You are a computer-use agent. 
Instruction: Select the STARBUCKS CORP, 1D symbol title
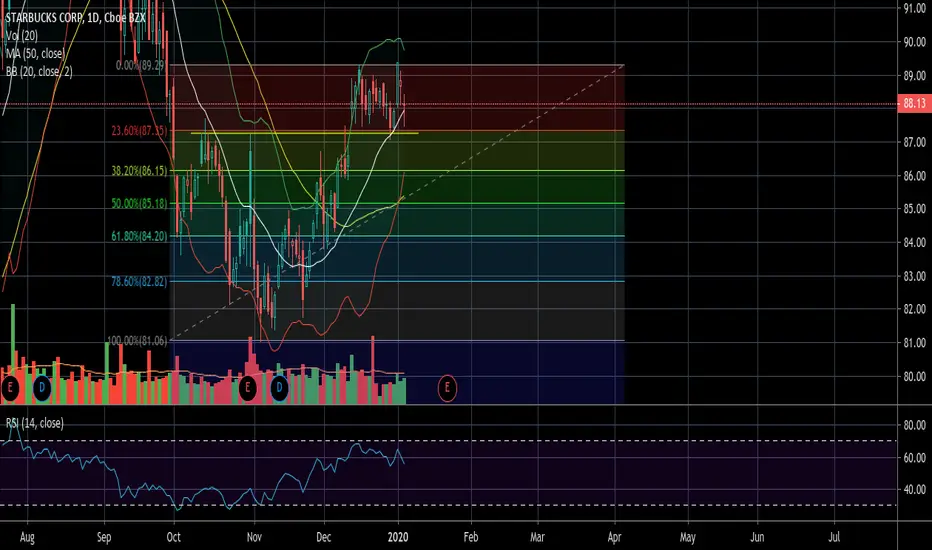coord(75,18)
